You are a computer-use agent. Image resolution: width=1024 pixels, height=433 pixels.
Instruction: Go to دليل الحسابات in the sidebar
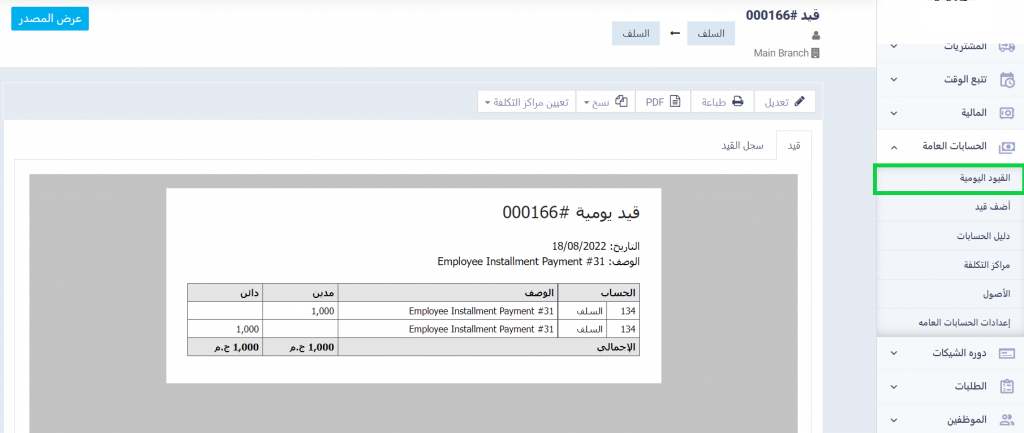click(x=982, y=236)
